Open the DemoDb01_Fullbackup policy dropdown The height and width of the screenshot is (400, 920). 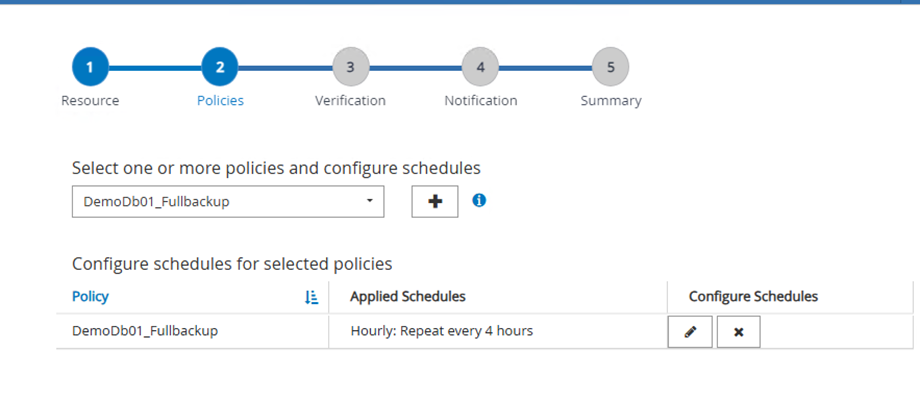[228, 201]
